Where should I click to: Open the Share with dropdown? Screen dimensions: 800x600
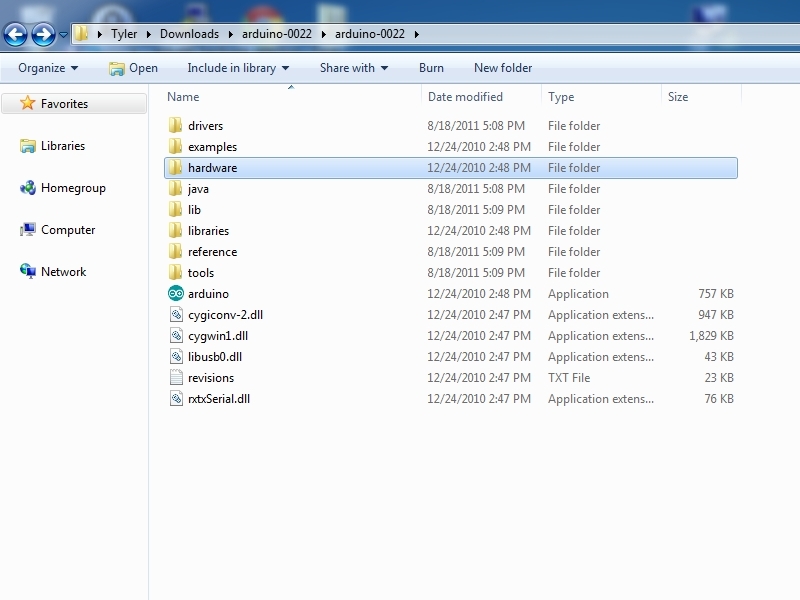click(354, 68)
